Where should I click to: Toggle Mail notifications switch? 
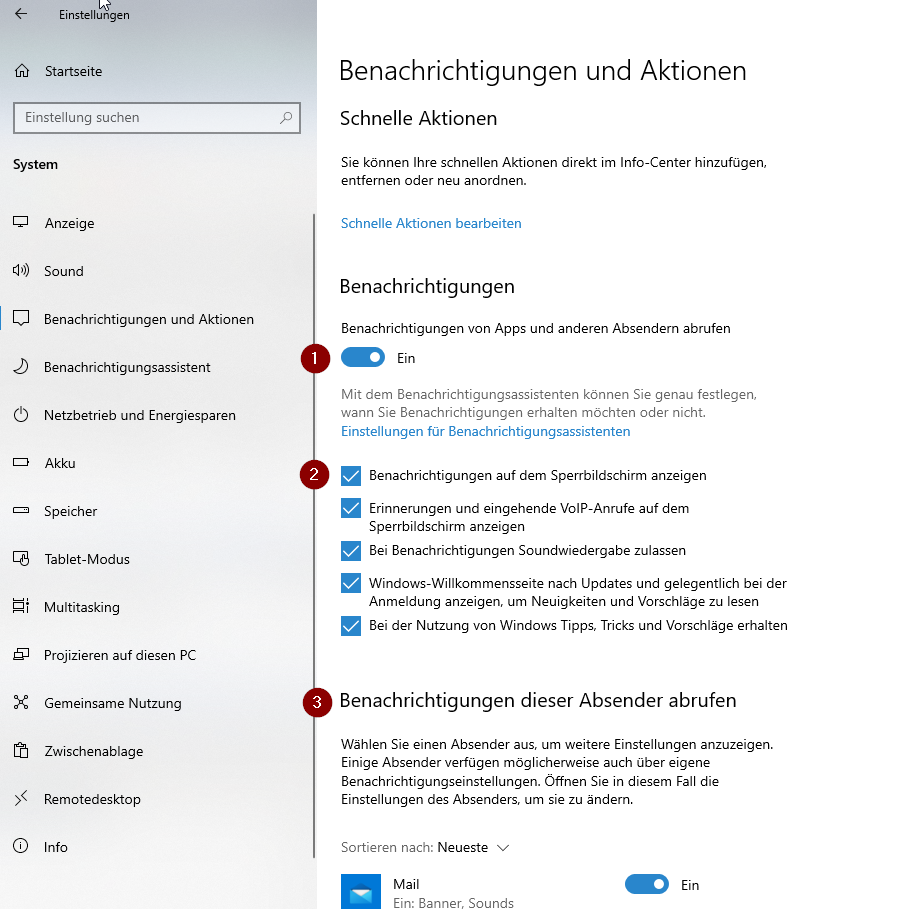pos(647,884)
